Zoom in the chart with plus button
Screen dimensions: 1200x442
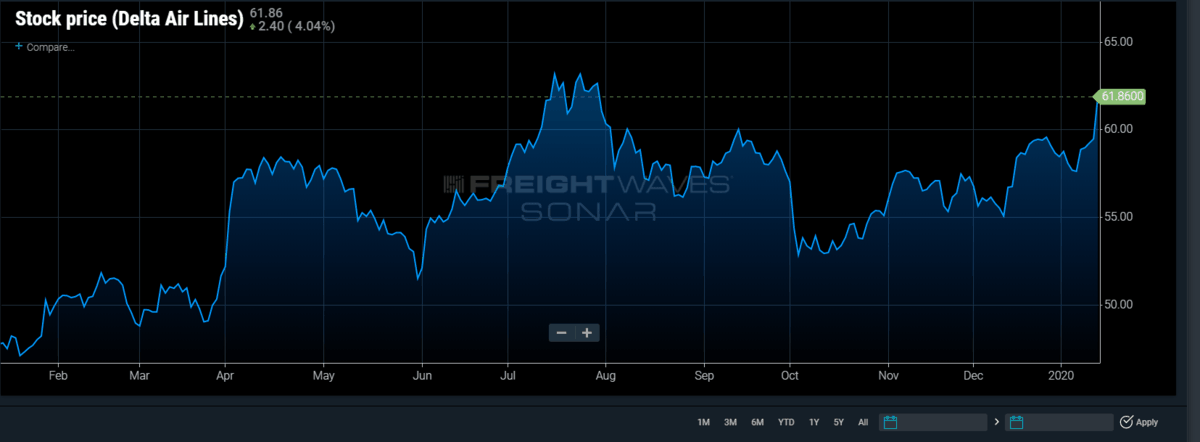(x=587, y=333)
